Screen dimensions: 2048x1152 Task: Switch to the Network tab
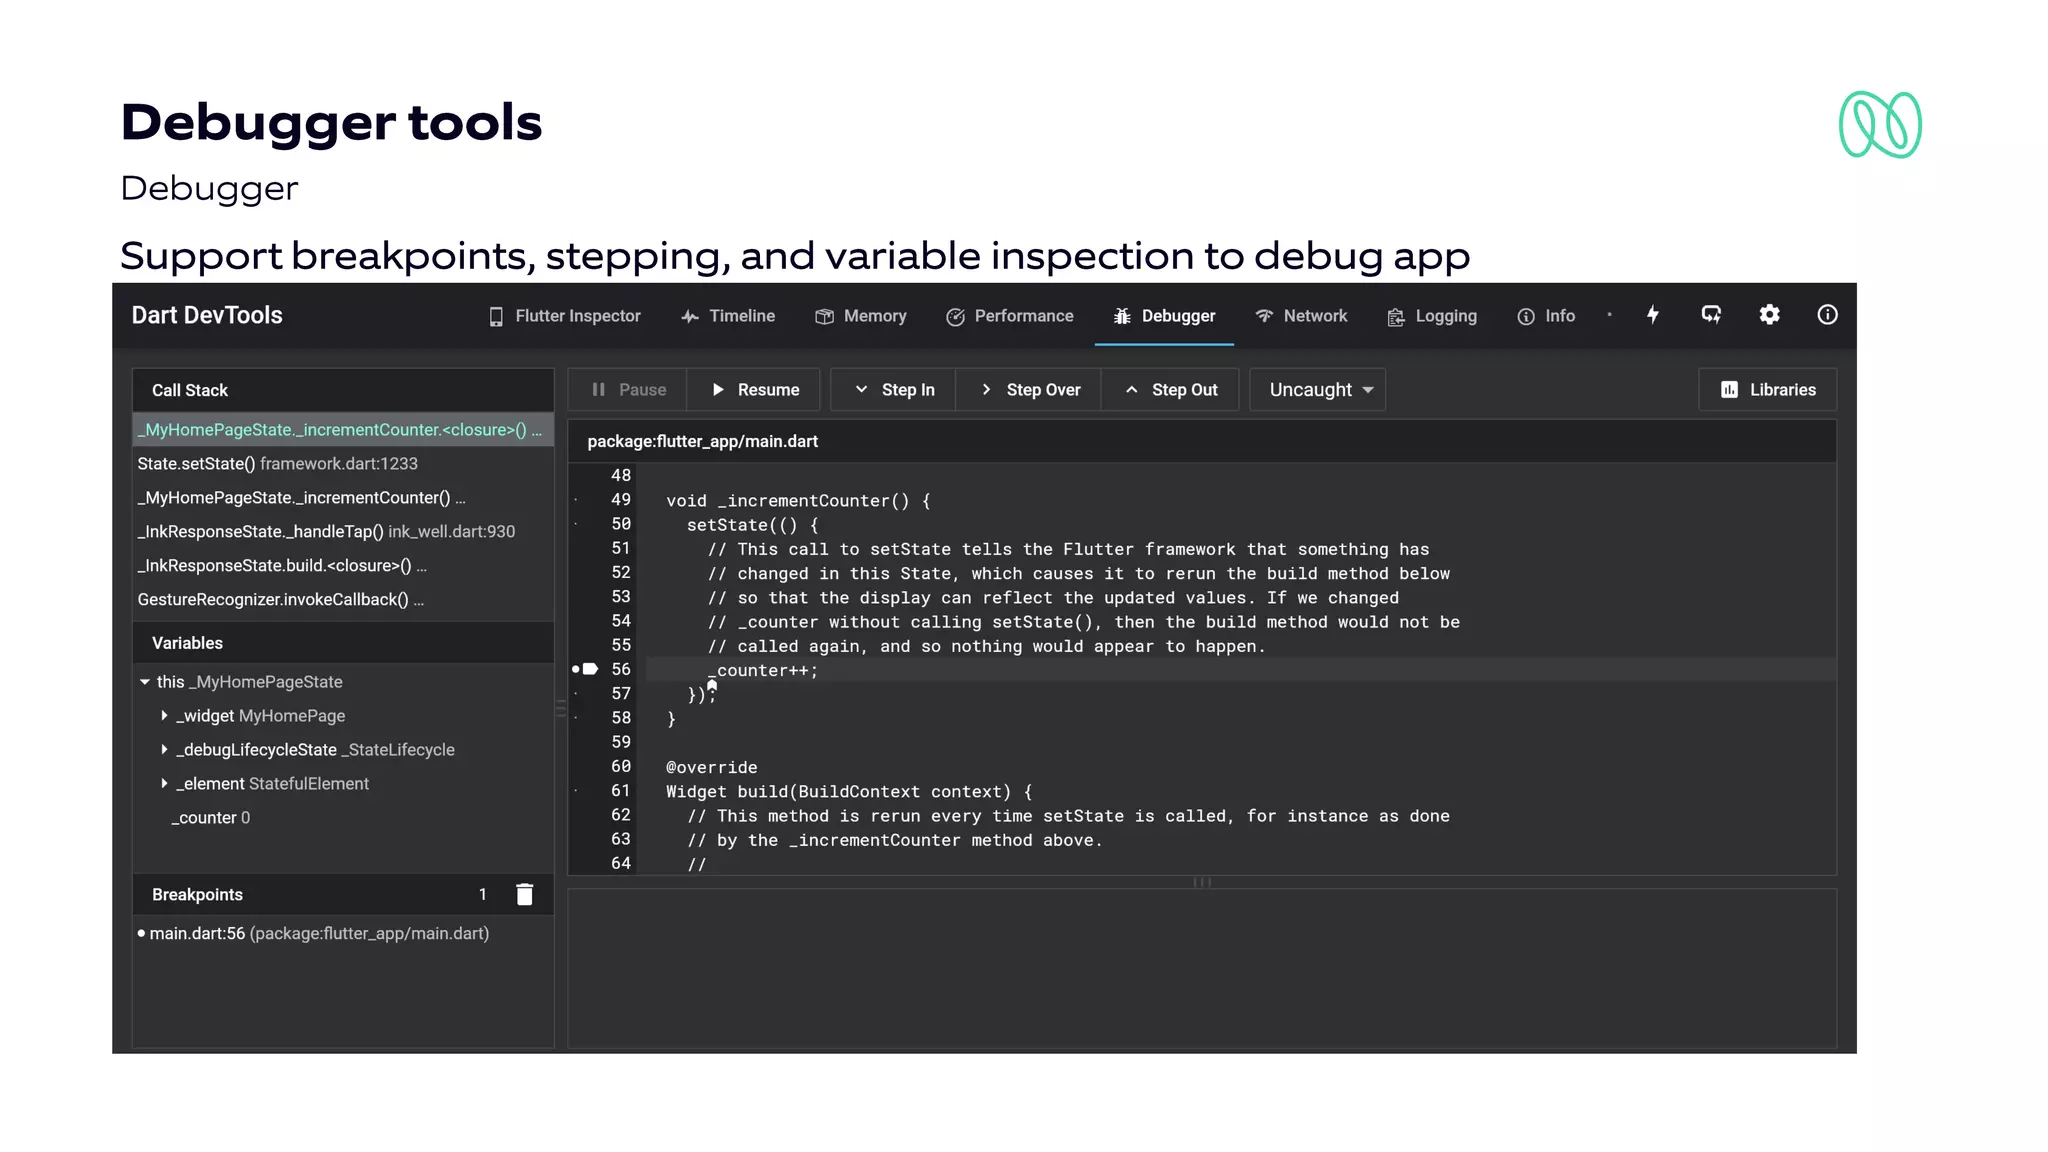tap(1301, 316)
